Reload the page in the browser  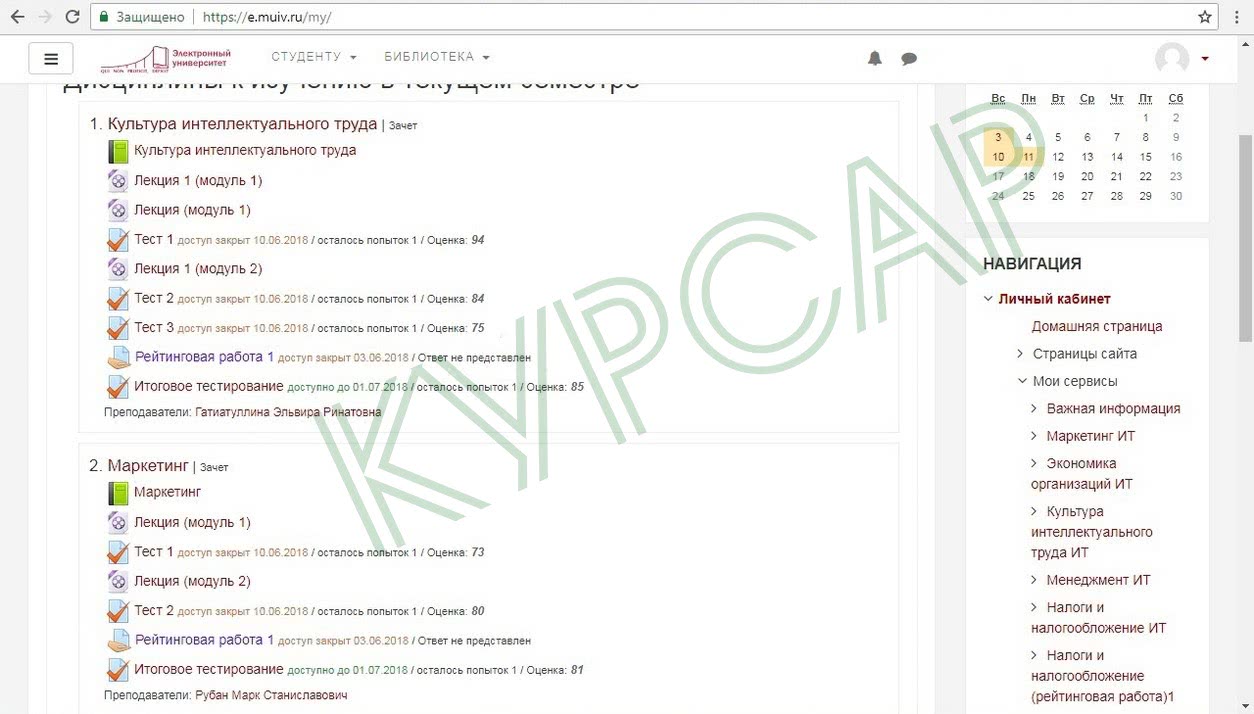(x=72, y=17)
